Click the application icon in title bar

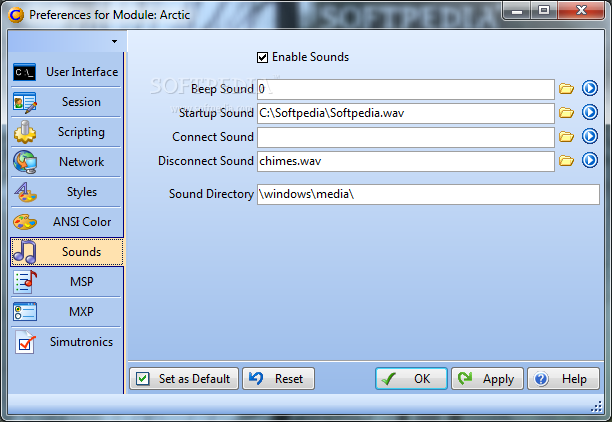click(x=16, y=15)
